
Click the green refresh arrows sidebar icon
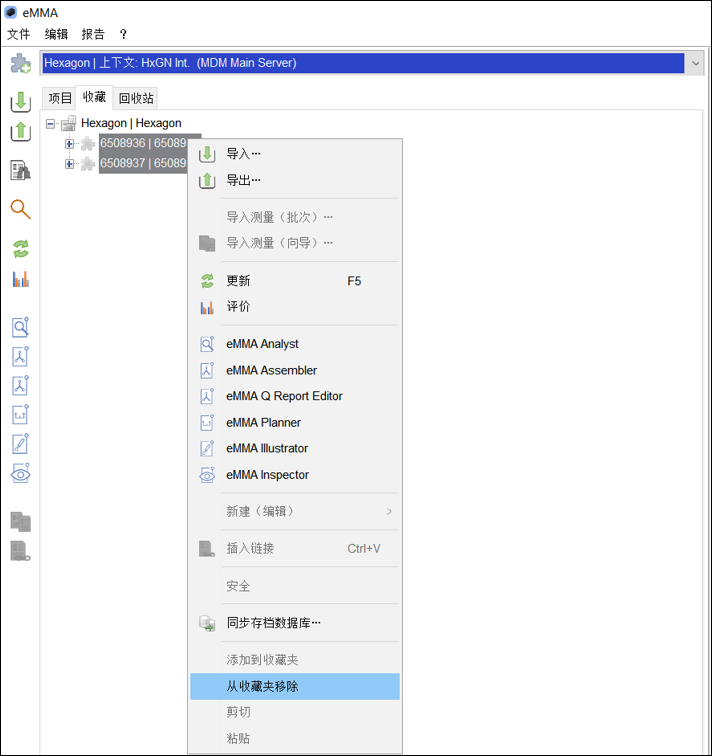(x=21, y=249)
